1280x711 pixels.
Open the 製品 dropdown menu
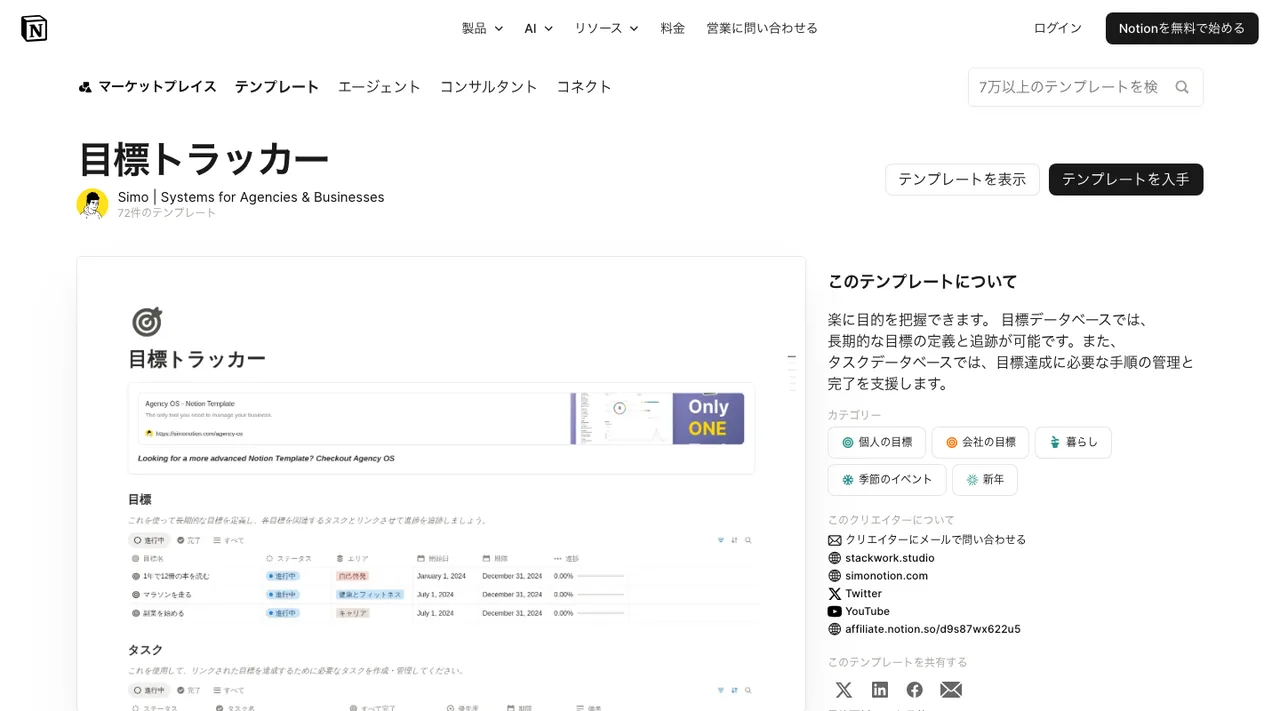coord(482,28)
